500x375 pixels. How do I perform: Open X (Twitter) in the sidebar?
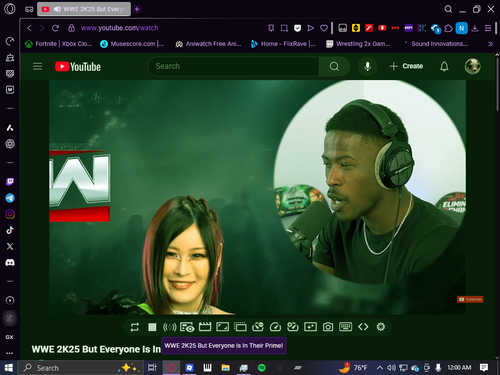point(10,246)
